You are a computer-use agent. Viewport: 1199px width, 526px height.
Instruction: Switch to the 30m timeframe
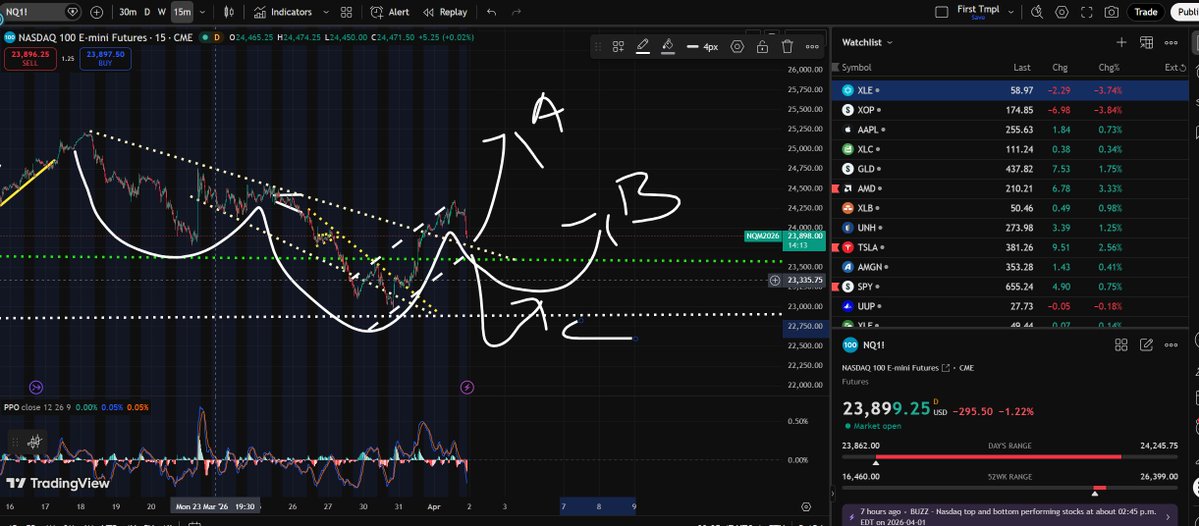128,12
